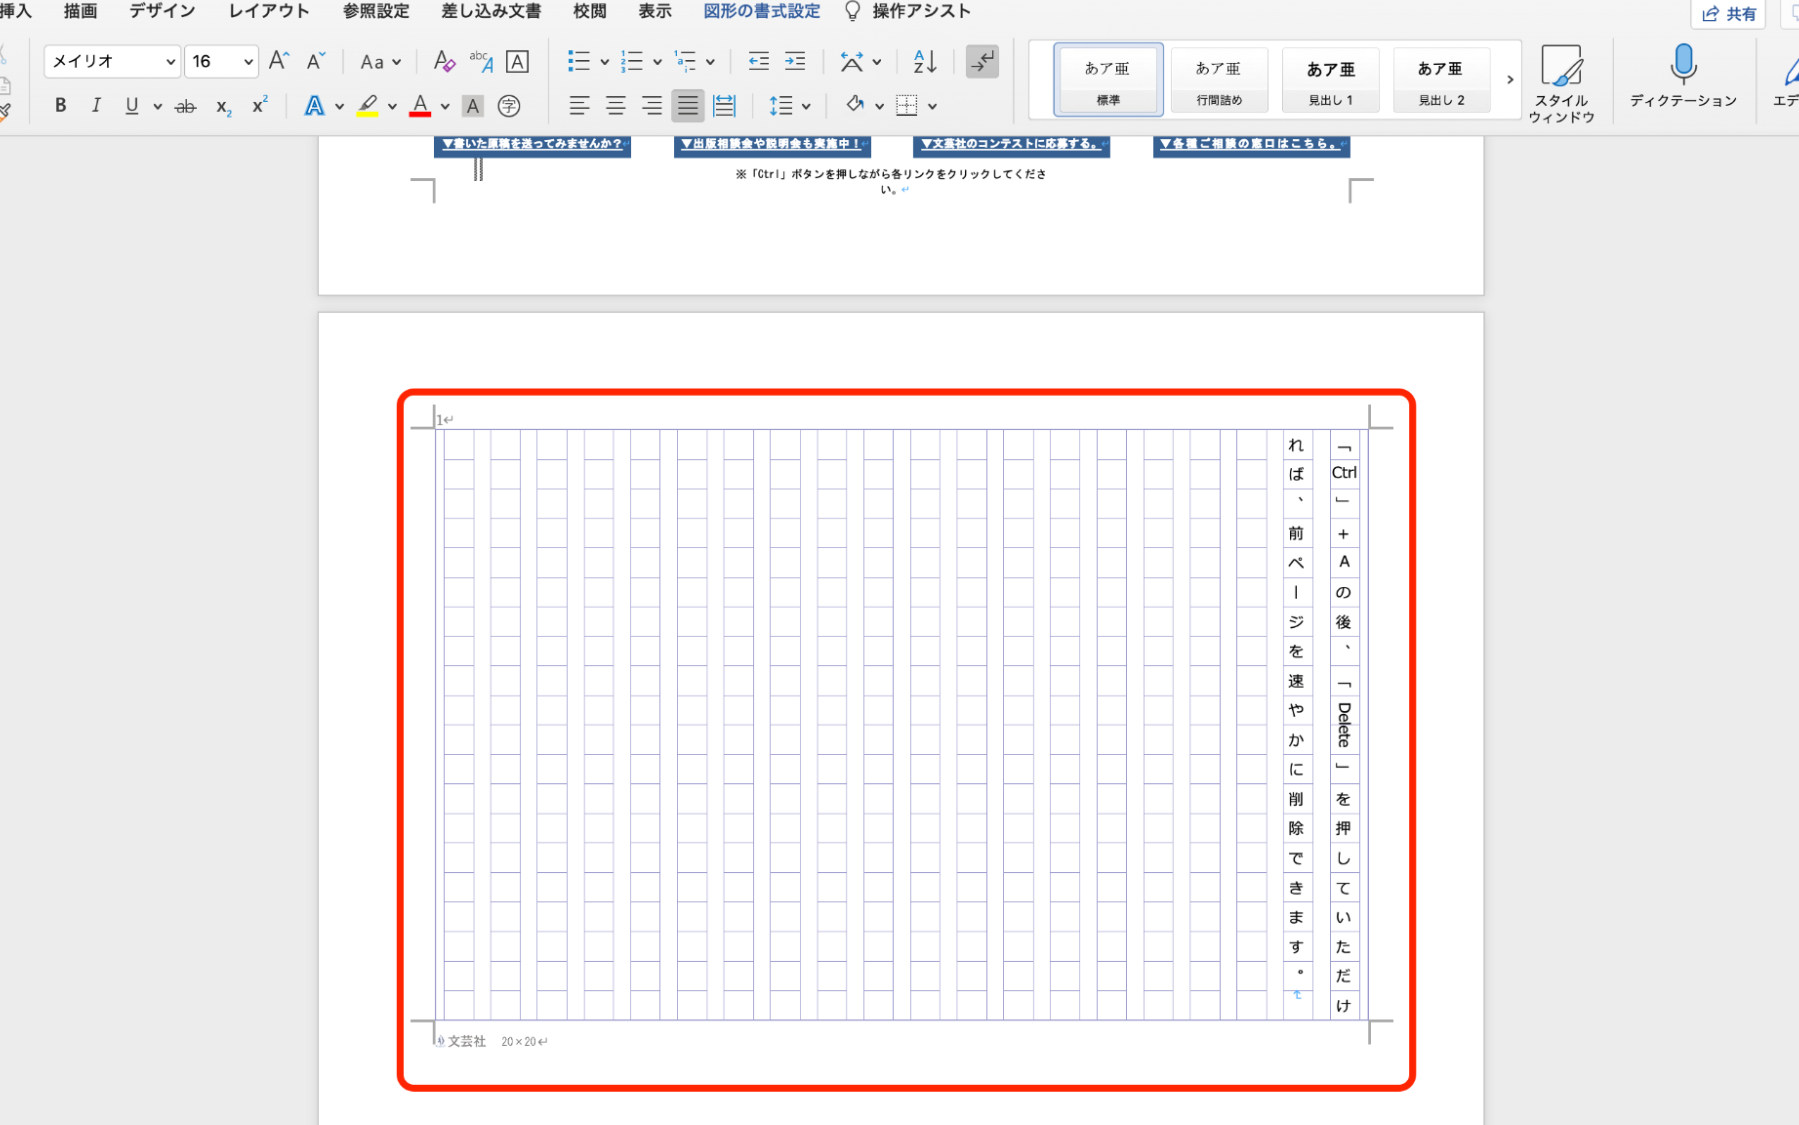Apply subscript formatting

tap(221, 105)
